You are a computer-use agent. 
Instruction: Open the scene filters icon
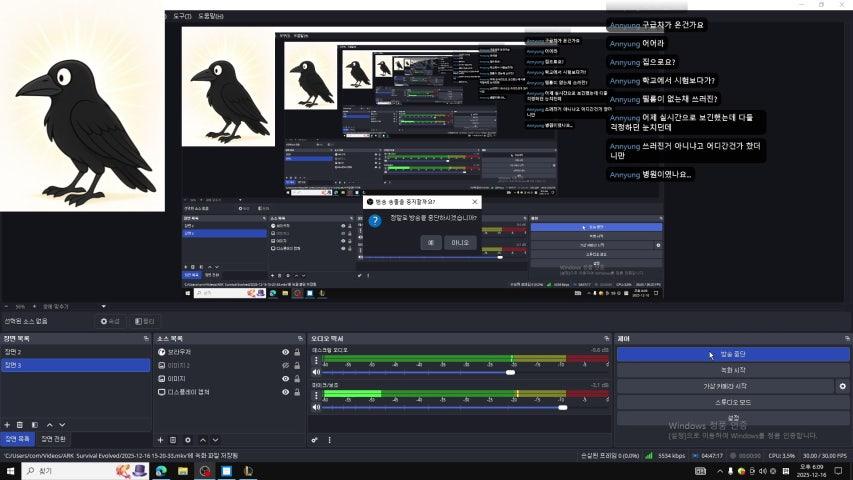pyautogui.click(x=34, y=425)
